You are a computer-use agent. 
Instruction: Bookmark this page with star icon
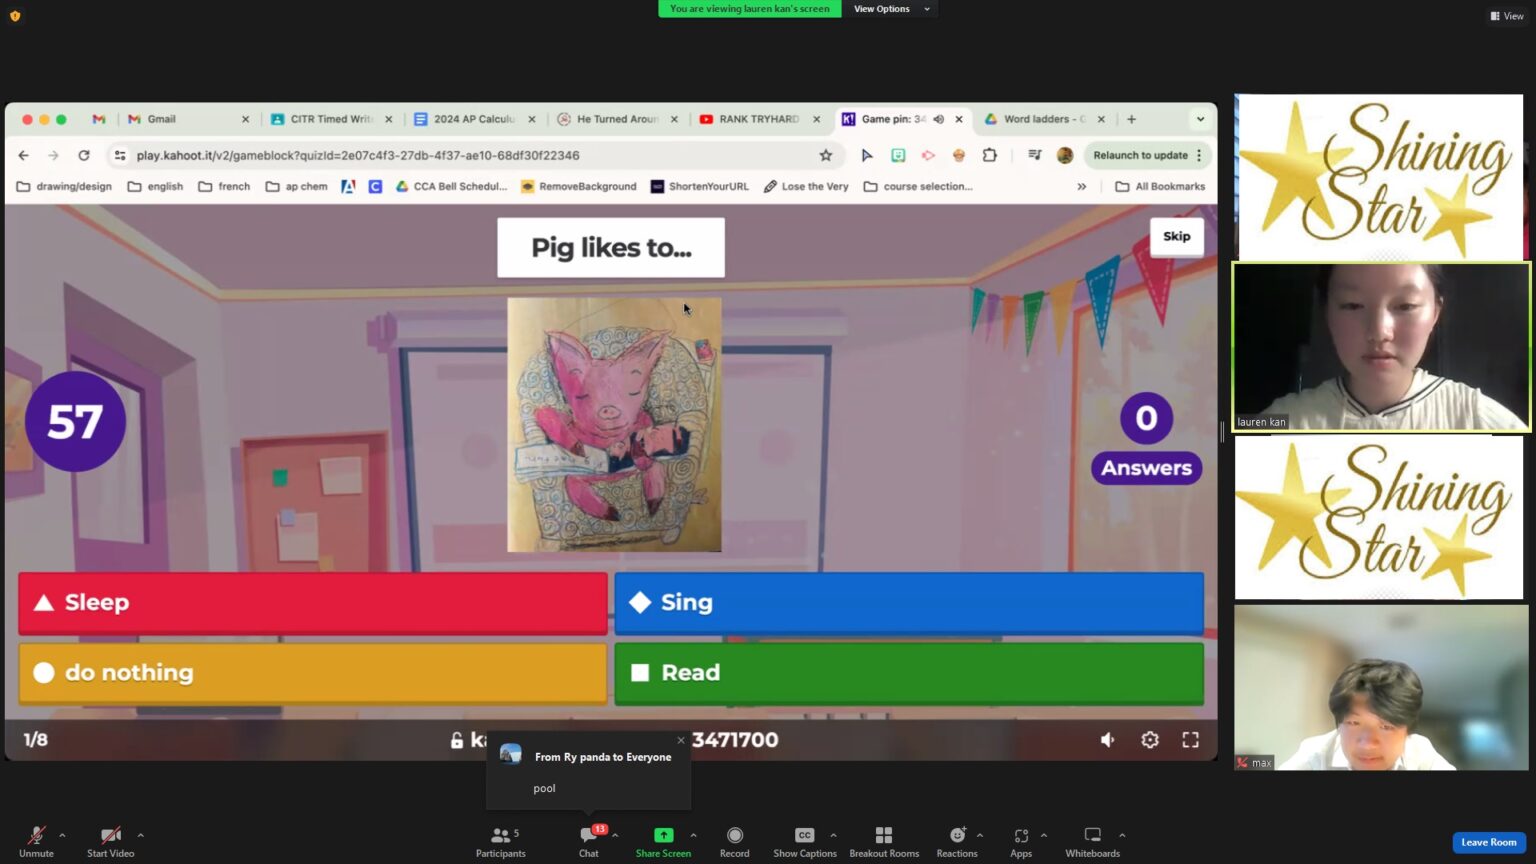tap(825, 155)
